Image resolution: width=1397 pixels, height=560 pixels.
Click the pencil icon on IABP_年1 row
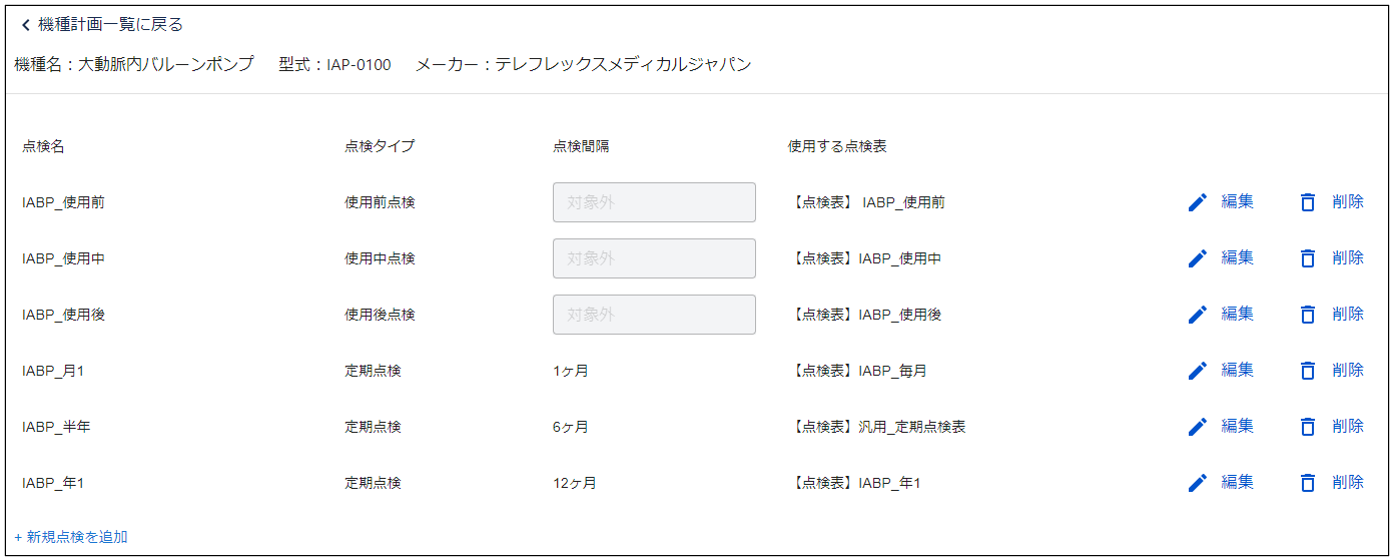[1197, 482]
